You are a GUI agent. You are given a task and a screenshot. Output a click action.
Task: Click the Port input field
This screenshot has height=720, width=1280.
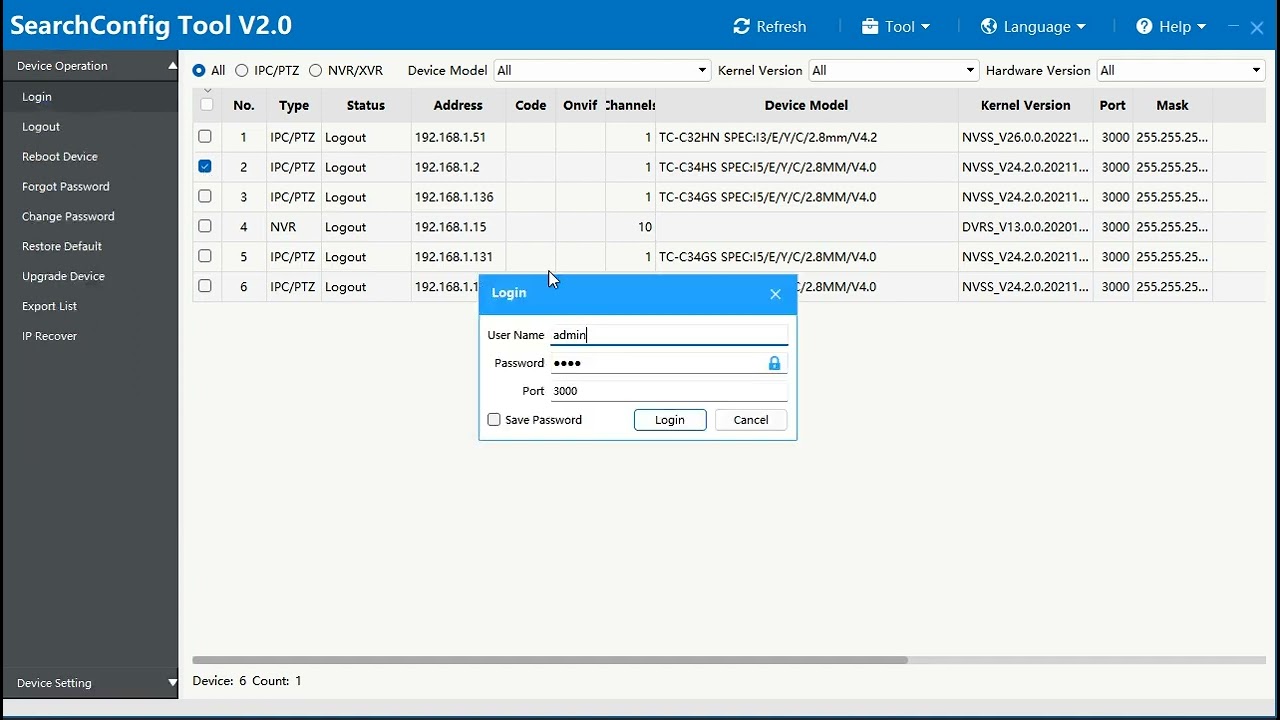point(669,391)
